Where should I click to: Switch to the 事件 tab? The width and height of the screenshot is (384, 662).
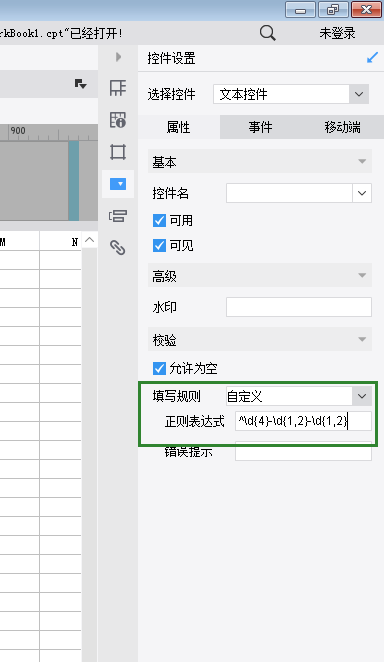(x=260, y=127)
